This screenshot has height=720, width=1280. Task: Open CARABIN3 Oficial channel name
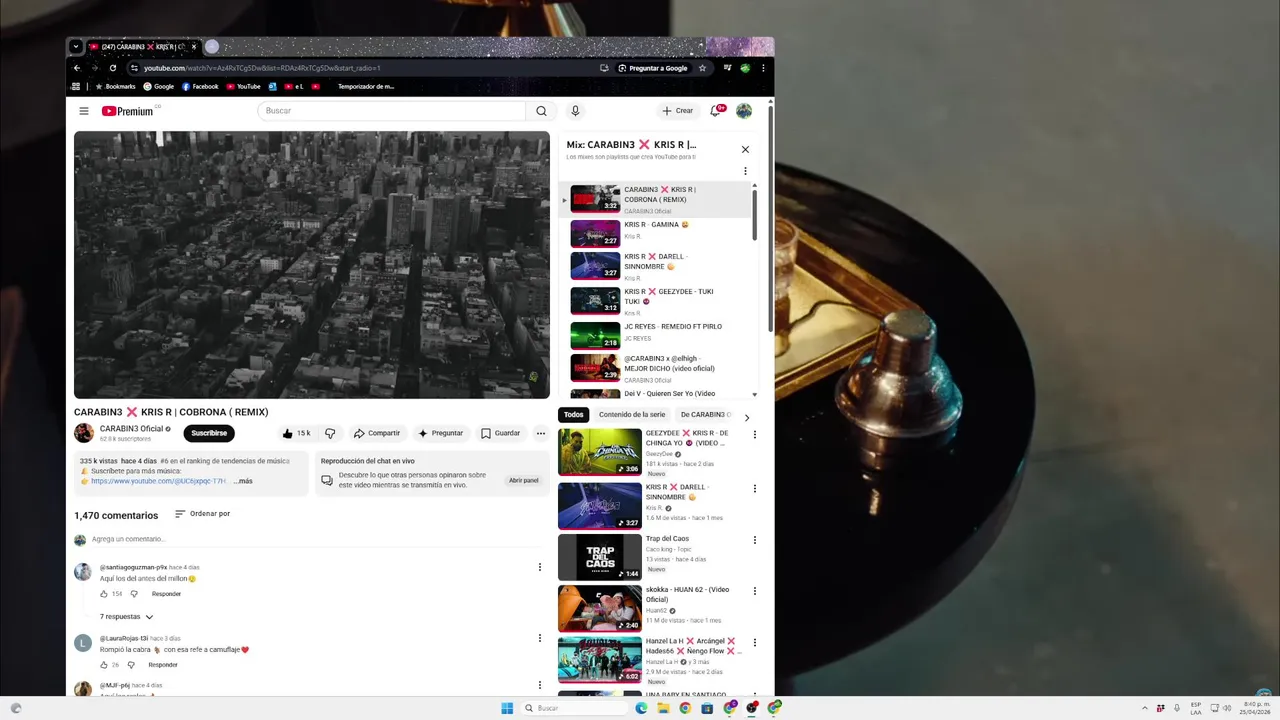(x=131, y=429)
